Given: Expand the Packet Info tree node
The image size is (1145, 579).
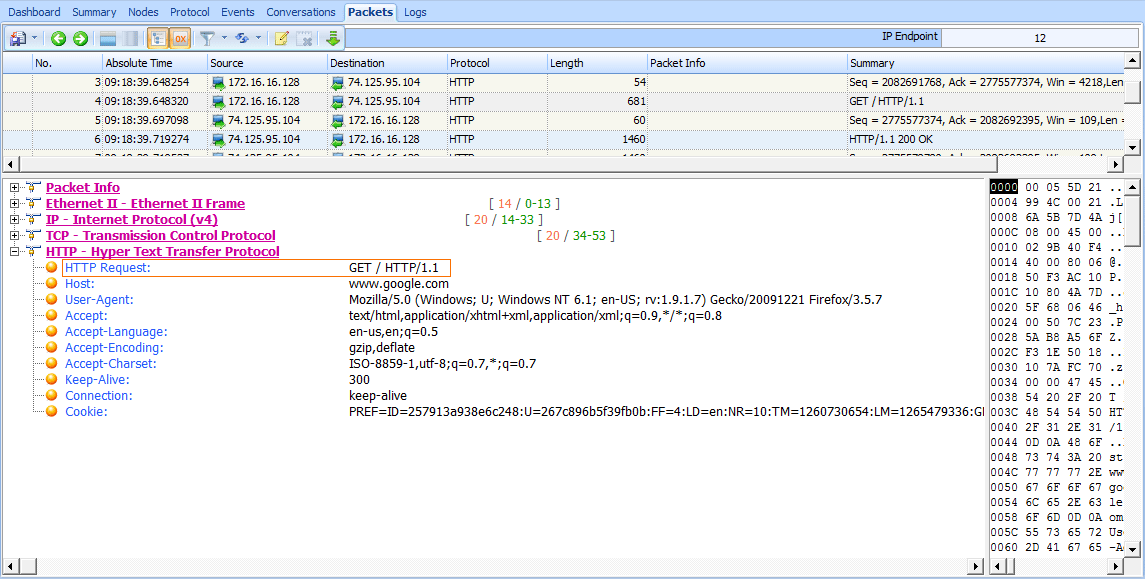Looking at the screenshot, I should [x=15, y=188].
